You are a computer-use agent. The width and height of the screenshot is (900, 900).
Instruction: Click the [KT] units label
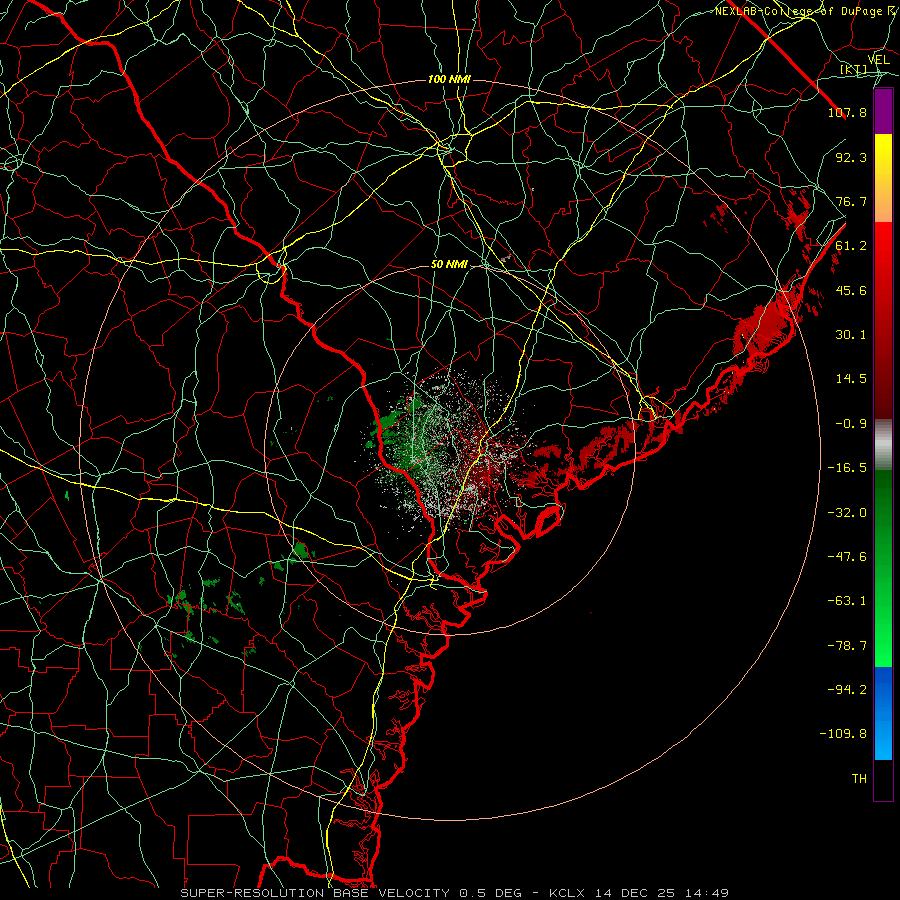(x=854, y=69)
